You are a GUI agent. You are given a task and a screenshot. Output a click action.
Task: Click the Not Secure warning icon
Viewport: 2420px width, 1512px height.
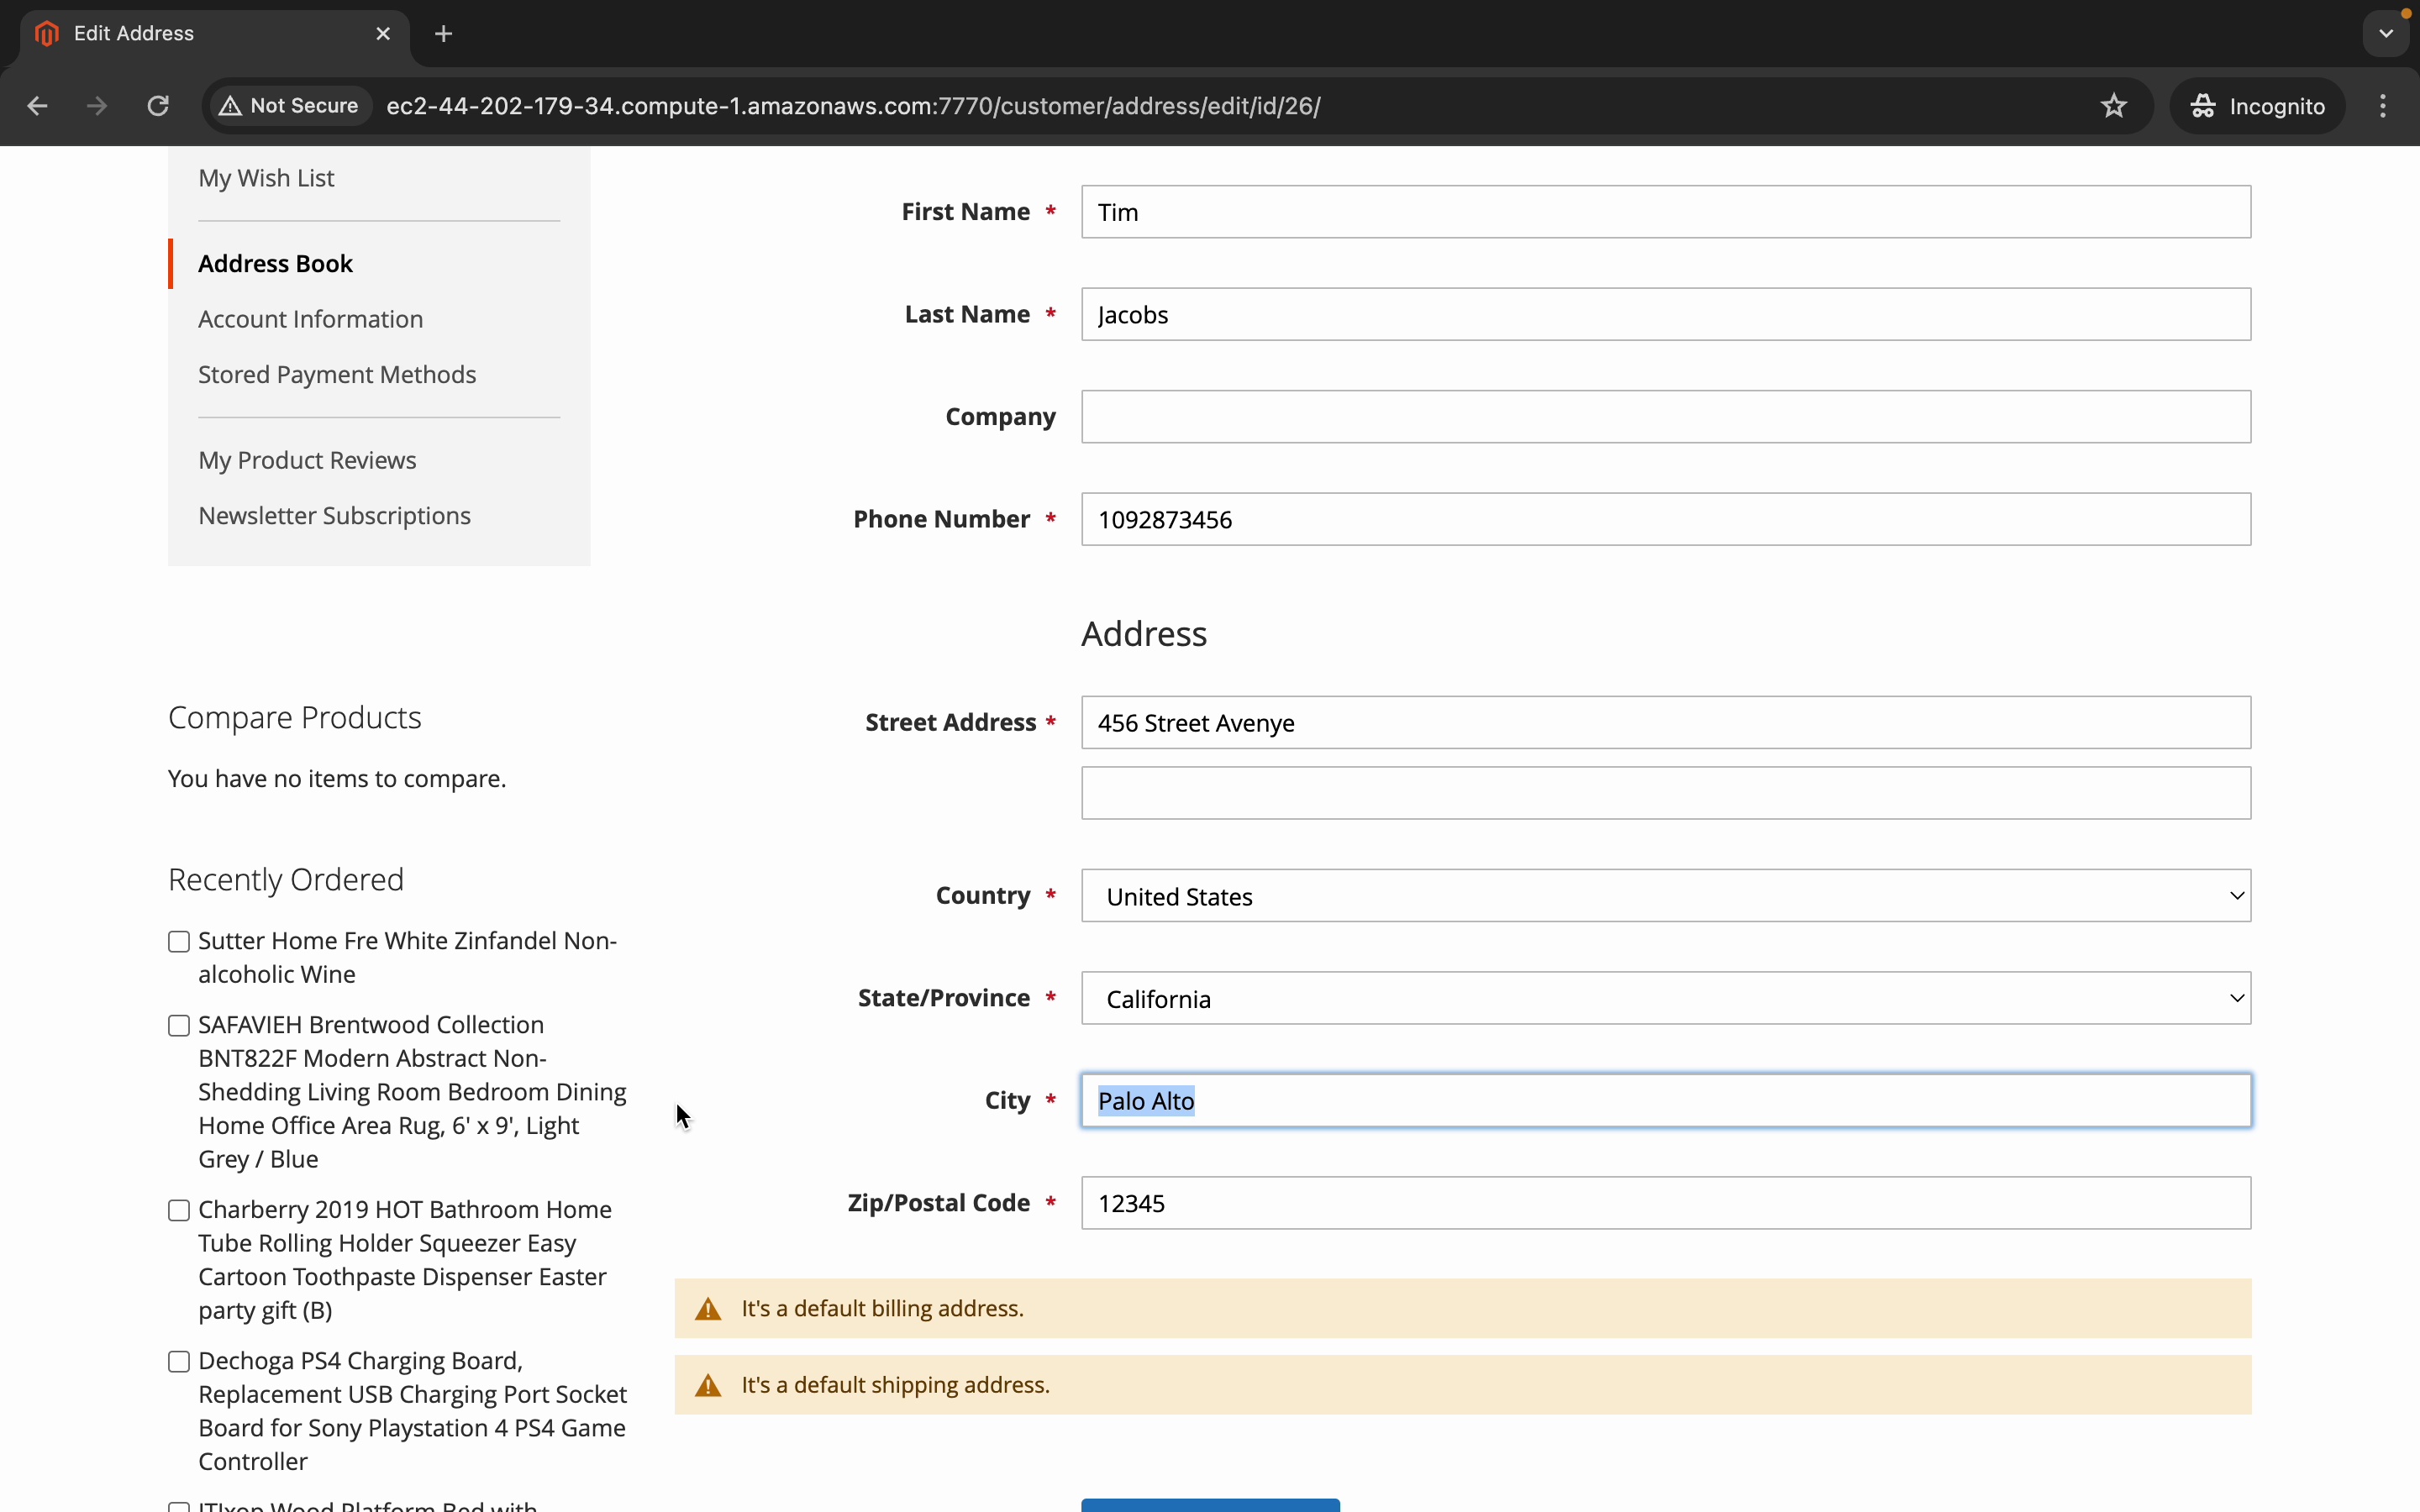coord(231,106)
